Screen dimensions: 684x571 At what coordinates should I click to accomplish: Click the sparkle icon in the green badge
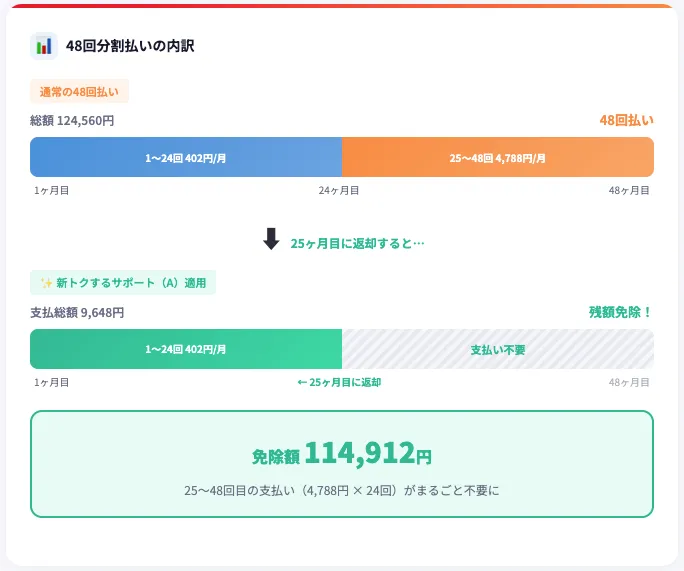pyautogui.click(x=46, y=283)
